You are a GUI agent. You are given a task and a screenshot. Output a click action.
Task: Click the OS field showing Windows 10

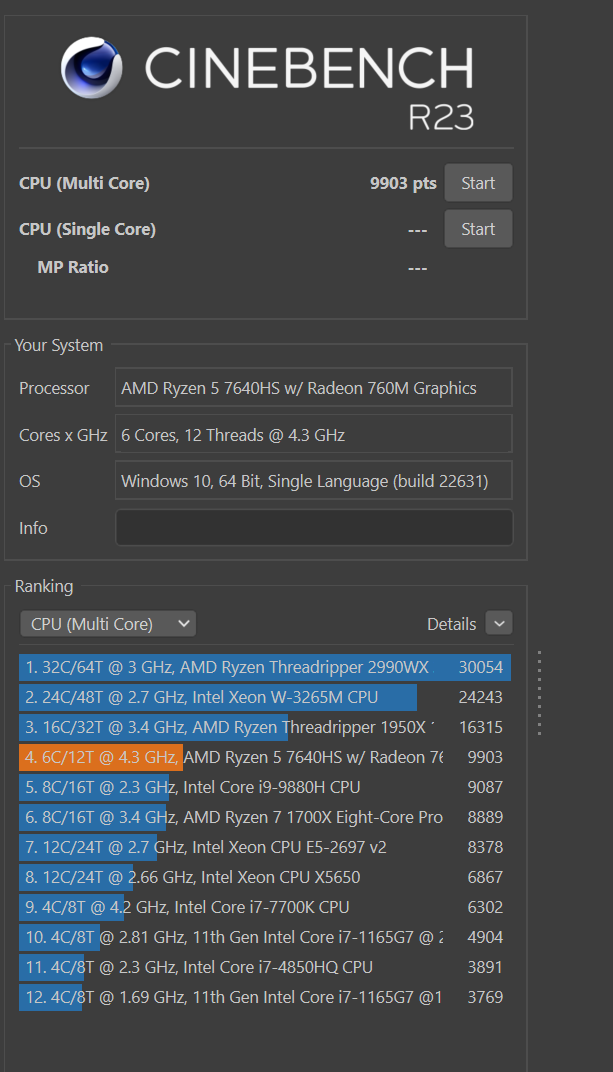(x=314, y=481)
